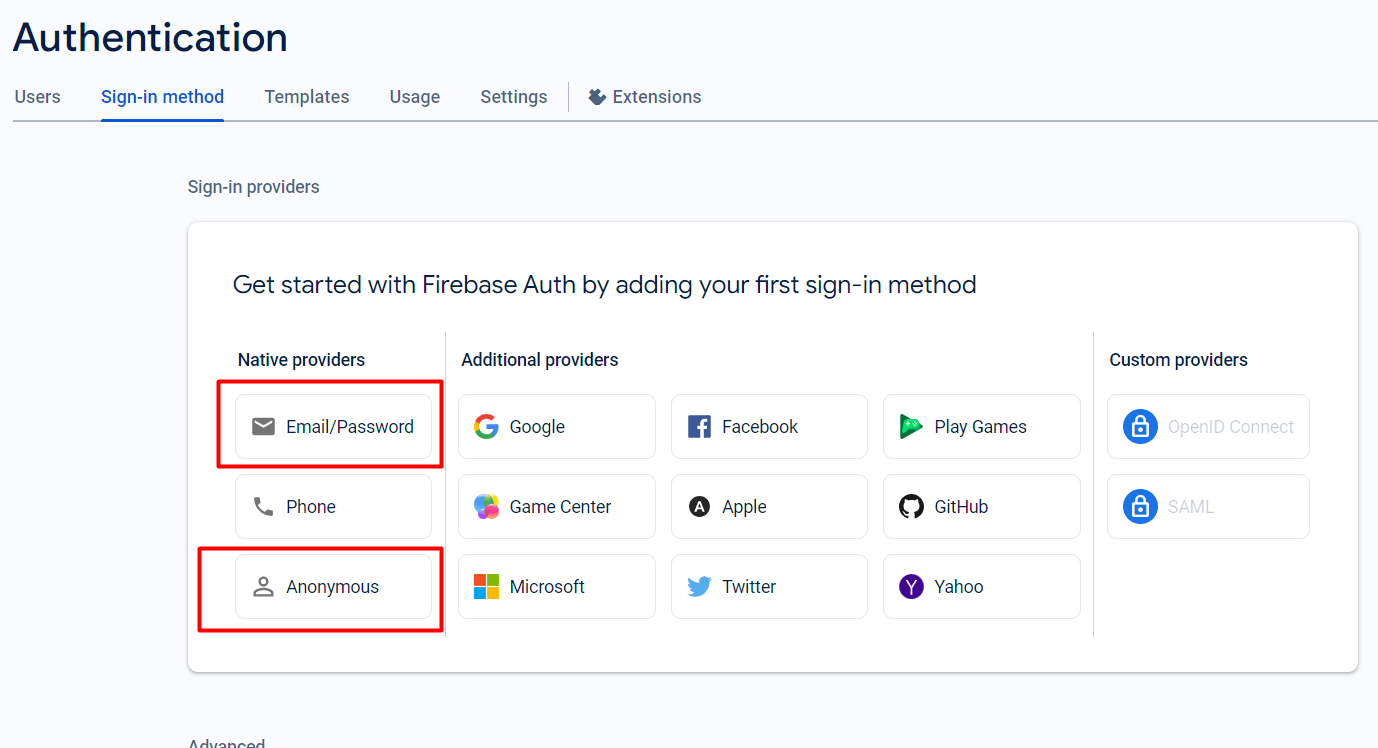Choose the Phone provider
This screenshot has width=1378, height=748.
click(333, 507)
